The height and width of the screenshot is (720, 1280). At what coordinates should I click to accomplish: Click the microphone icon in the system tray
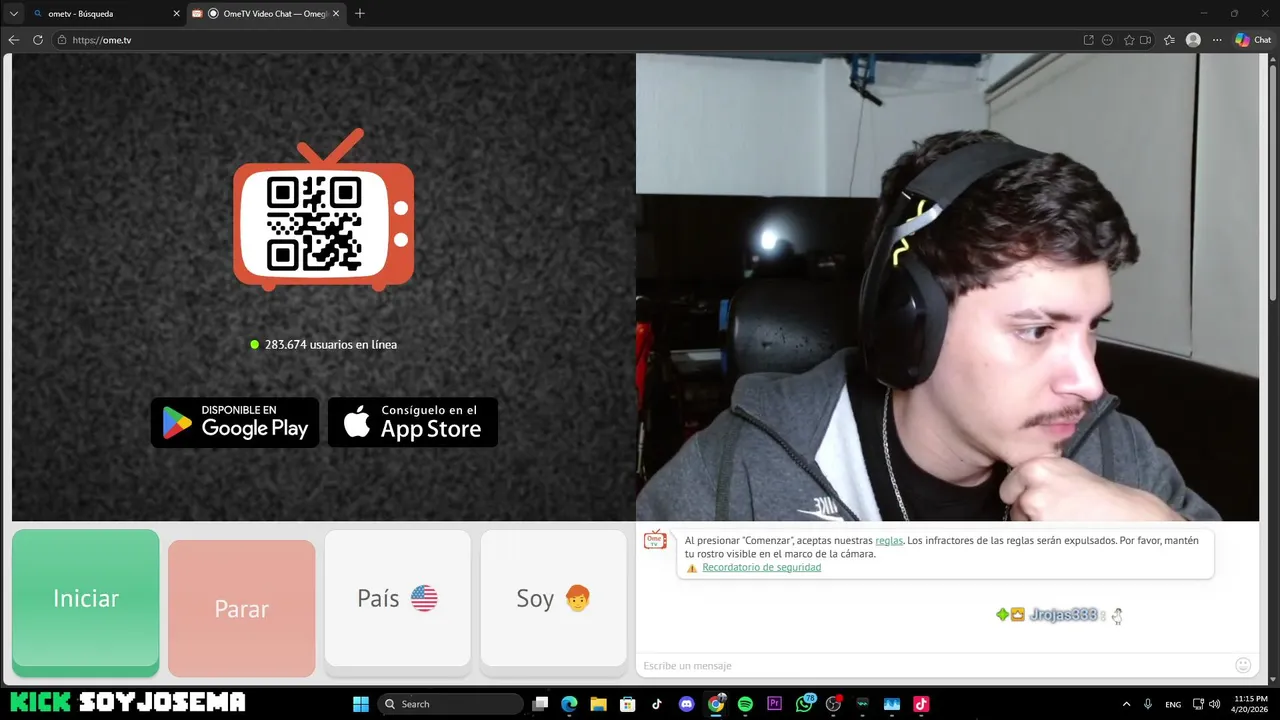click(x=1148, y=704)
